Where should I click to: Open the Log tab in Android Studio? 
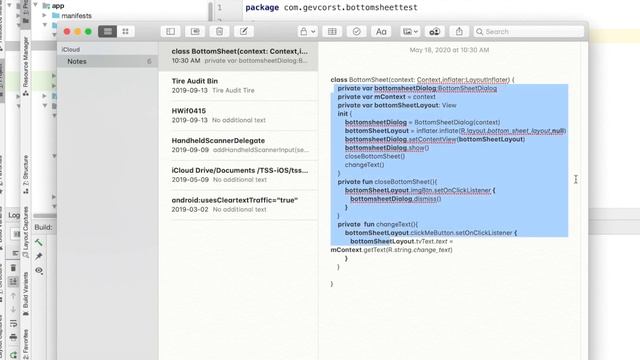click(x=14, y=215)
